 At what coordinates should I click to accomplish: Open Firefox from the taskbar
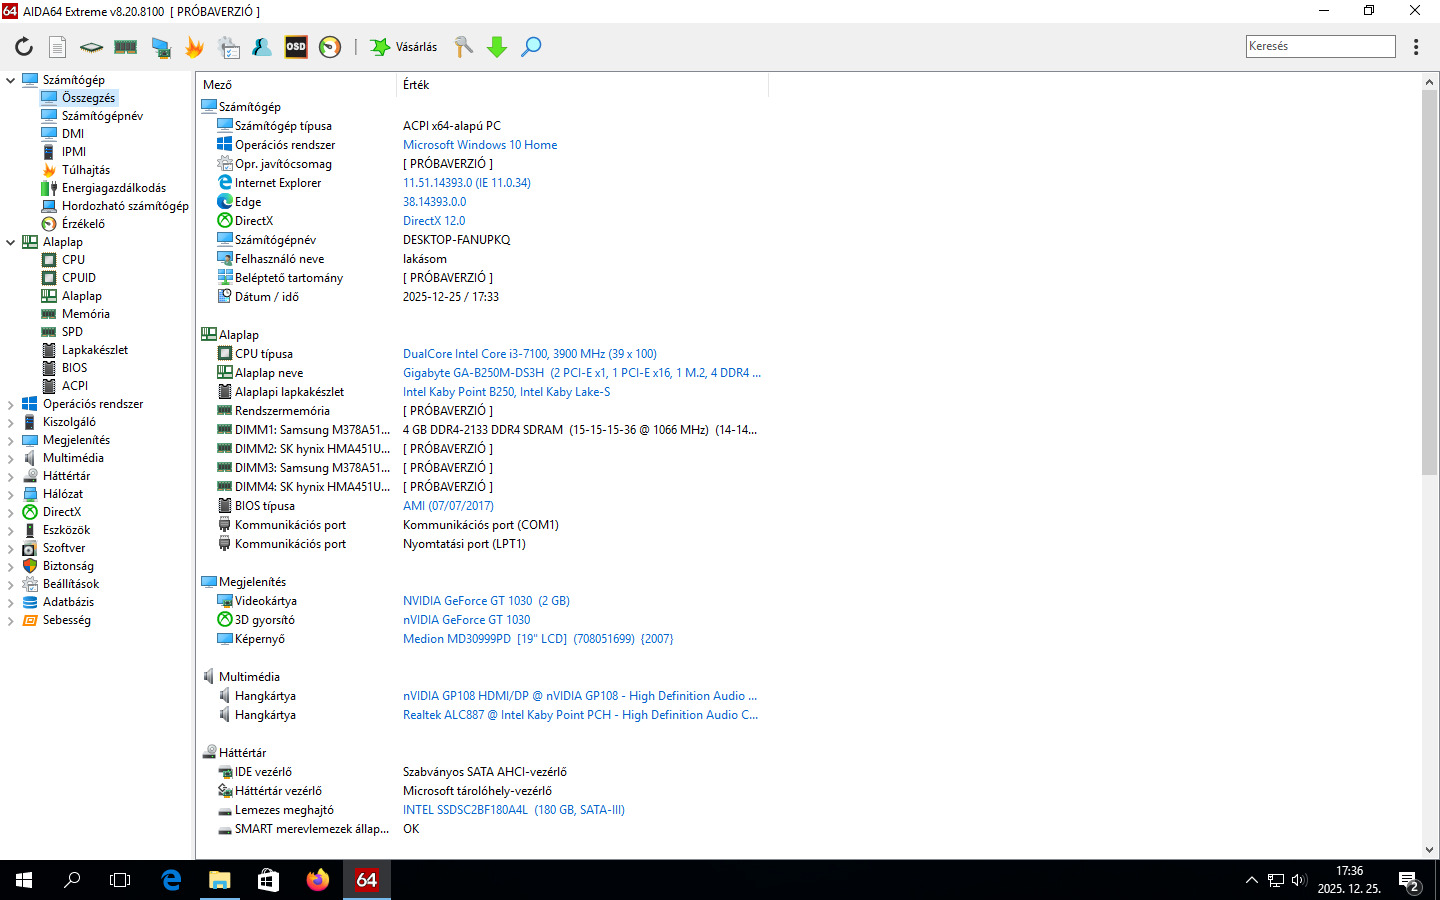coord(317,880)
